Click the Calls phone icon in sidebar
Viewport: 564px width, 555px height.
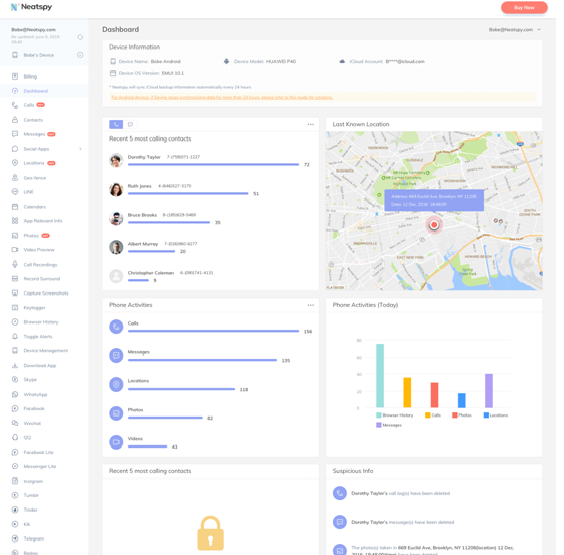tap(15, 105)
